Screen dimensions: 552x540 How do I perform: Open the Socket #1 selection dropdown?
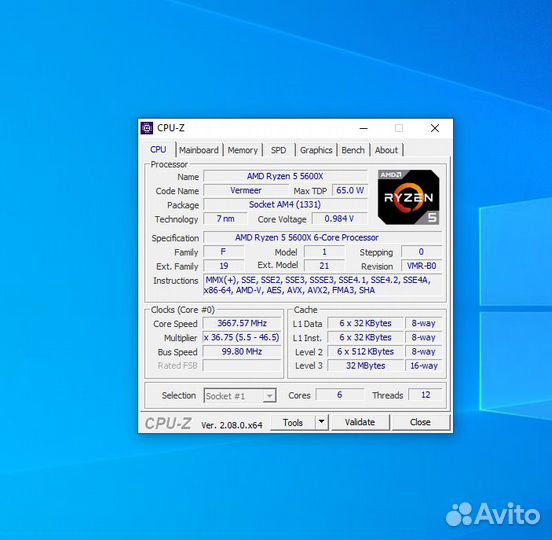coord(240,396)
